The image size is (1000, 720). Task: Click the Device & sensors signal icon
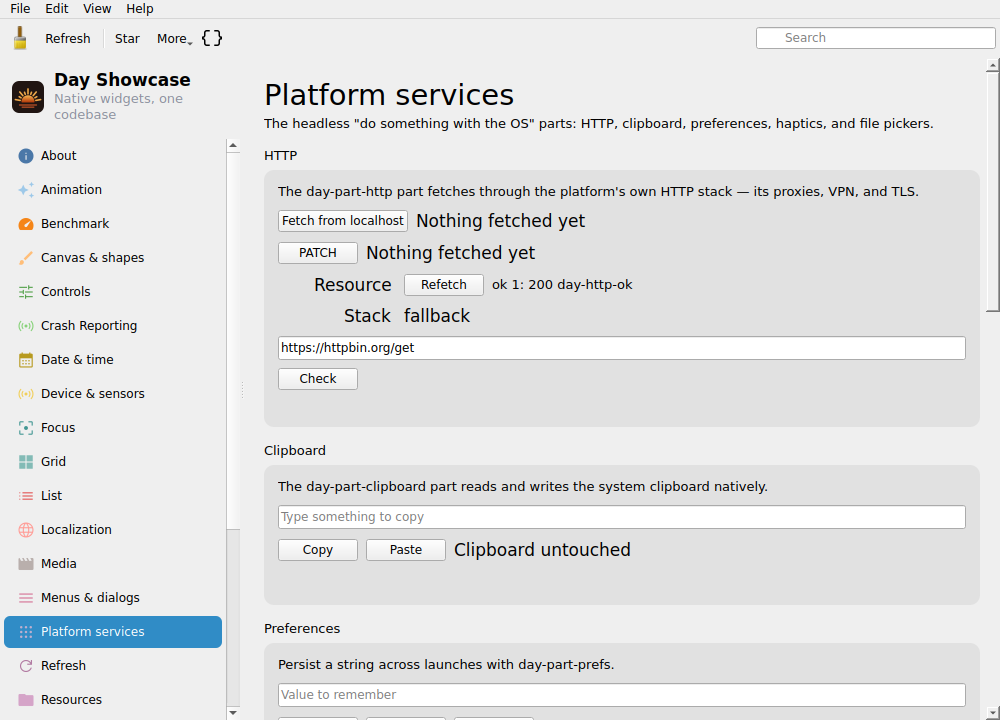26,393
